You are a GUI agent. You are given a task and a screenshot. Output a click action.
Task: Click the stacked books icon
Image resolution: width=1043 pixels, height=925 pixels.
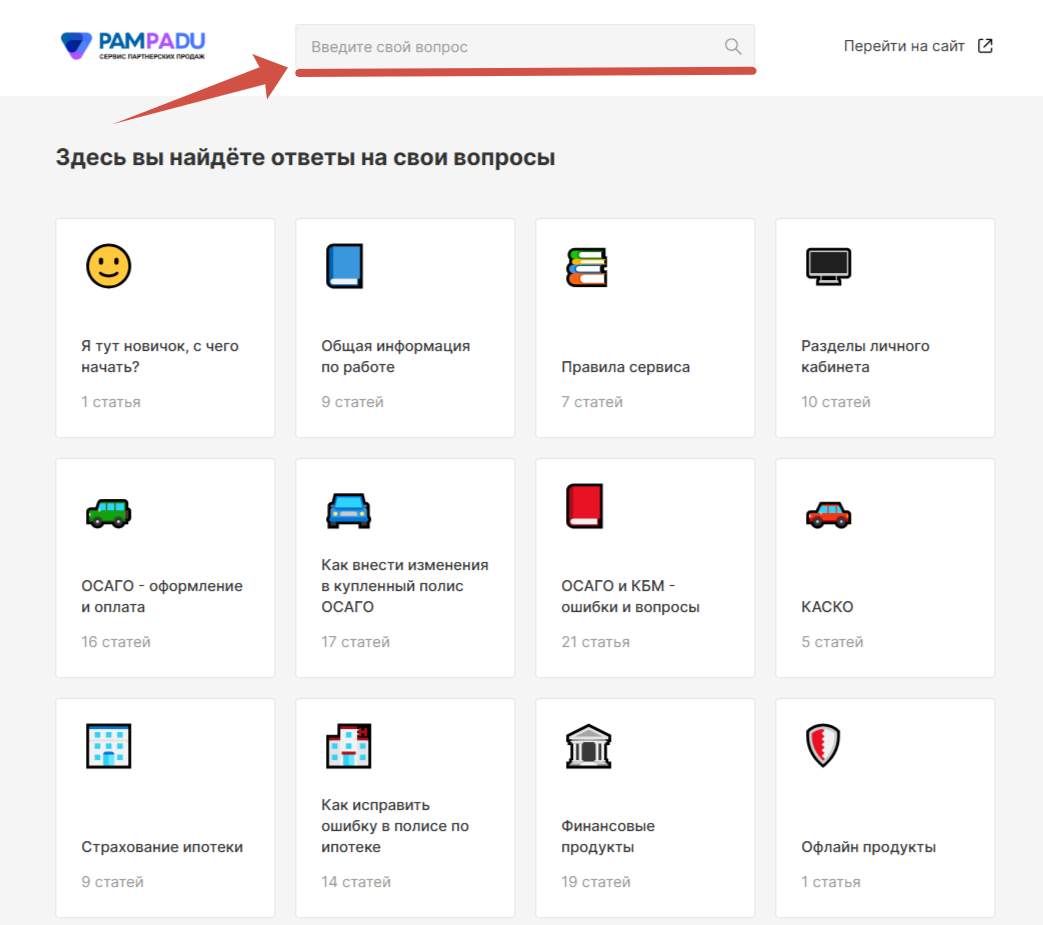587,267
